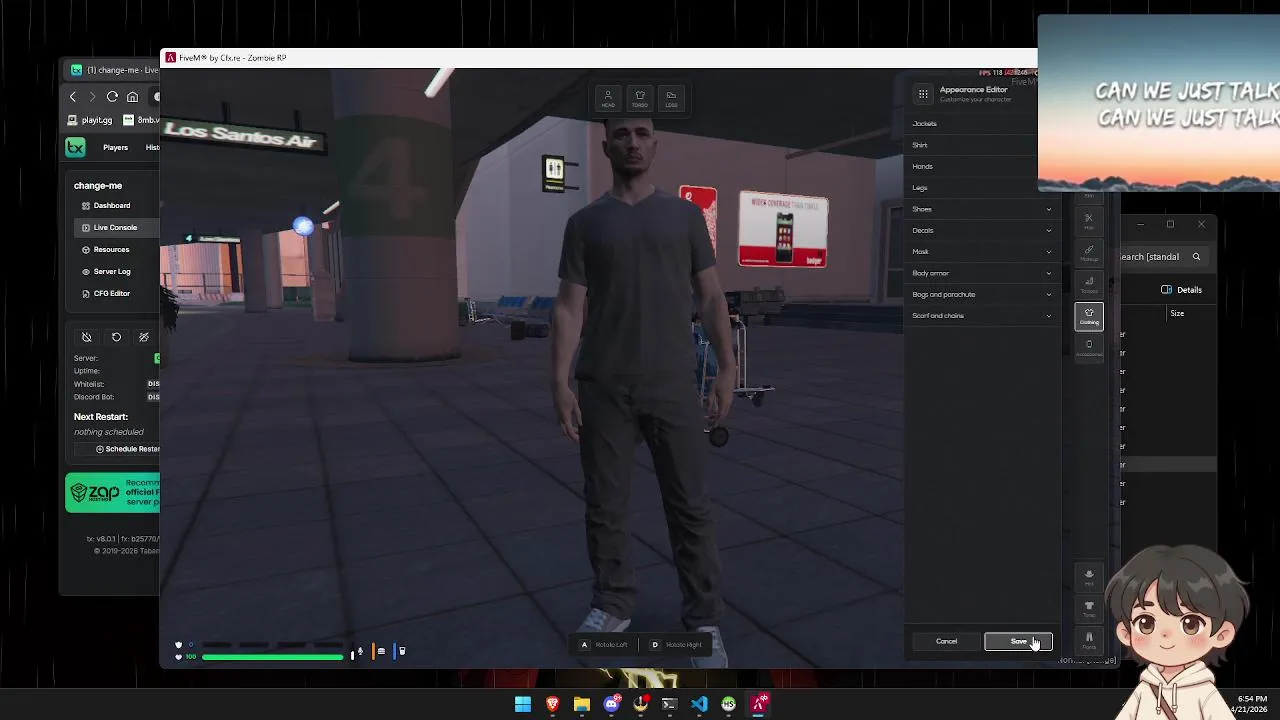The image size is (1280, 720).
Task: Click the txAdmin tx logo
Action: [75, 147]
